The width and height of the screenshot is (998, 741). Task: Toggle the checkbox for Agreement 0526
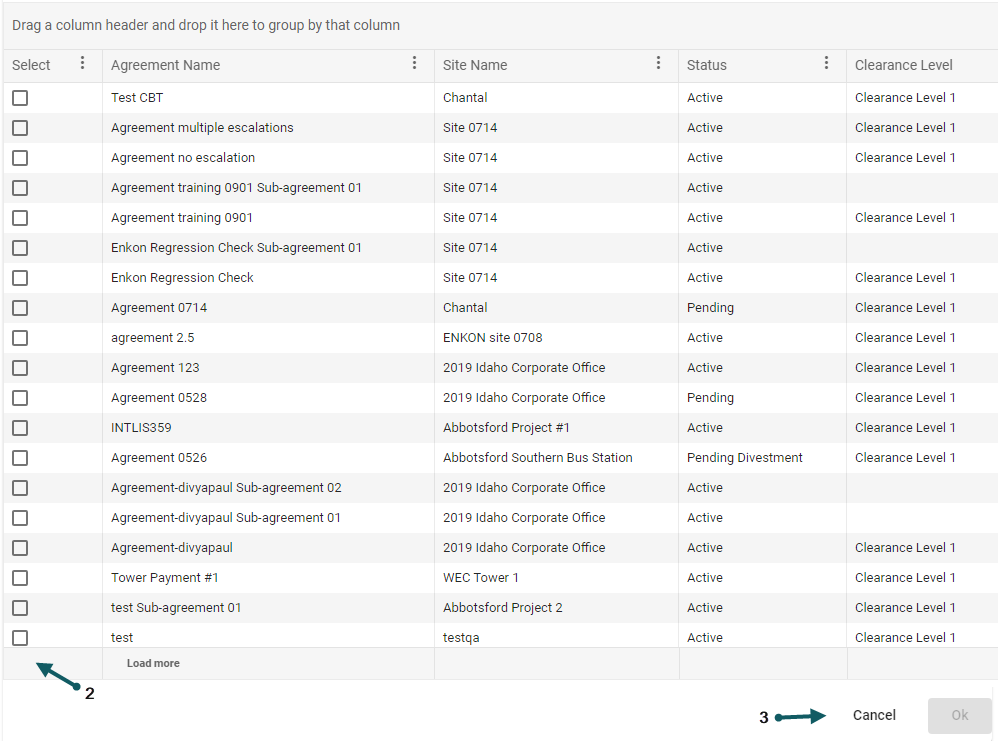click(20, 458)
